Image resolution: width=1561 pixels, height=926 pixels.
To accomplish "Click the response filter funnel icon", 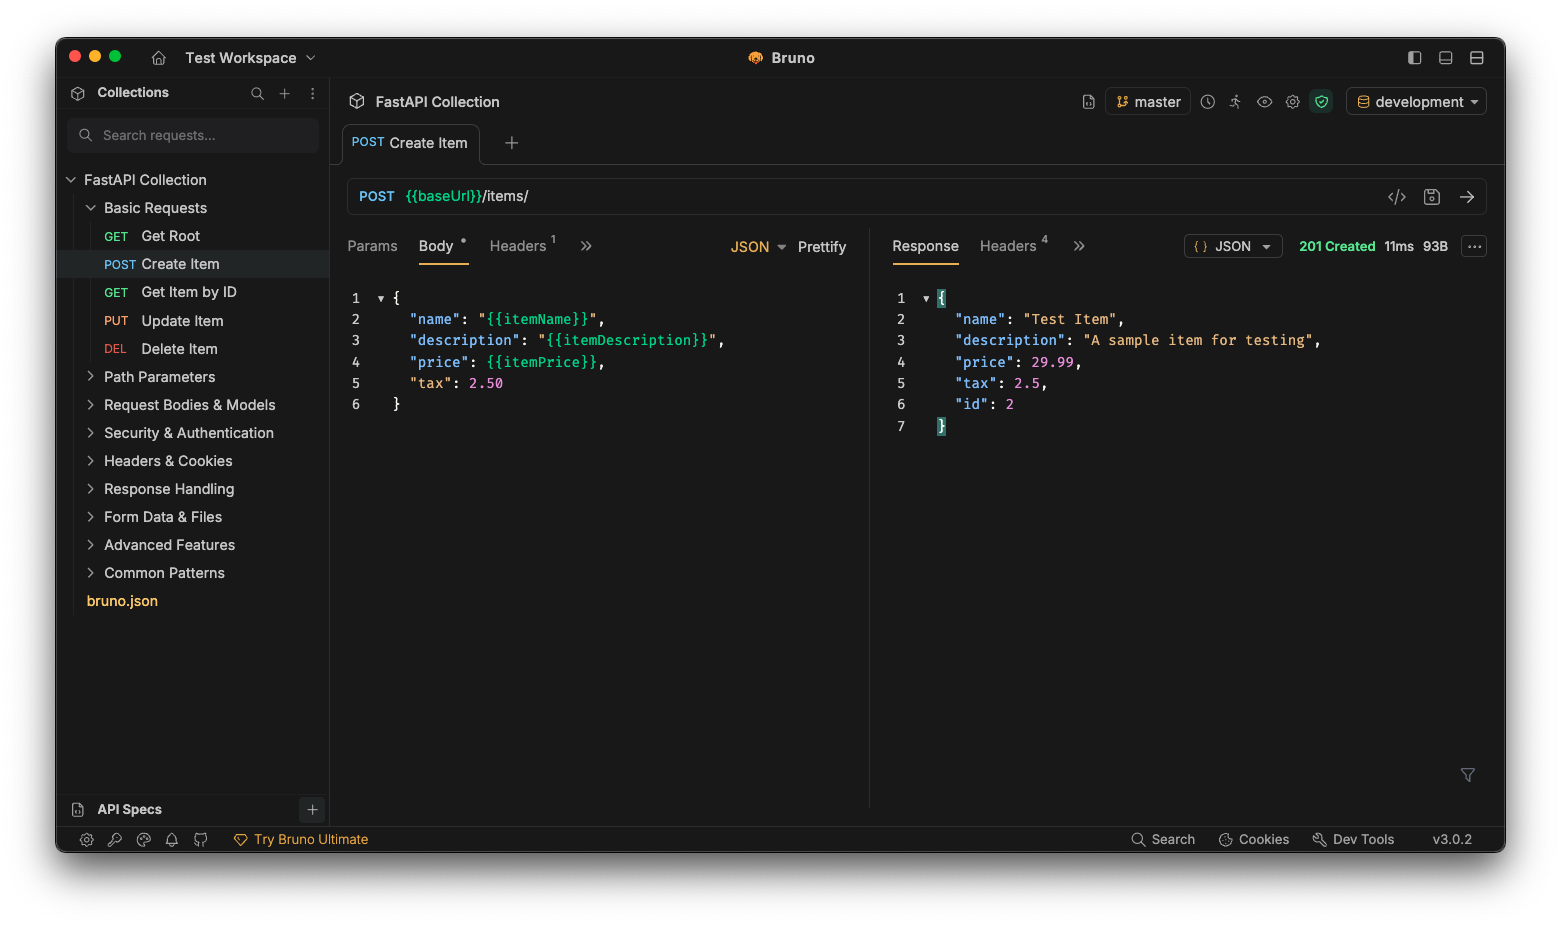I will coord(1467,775).
